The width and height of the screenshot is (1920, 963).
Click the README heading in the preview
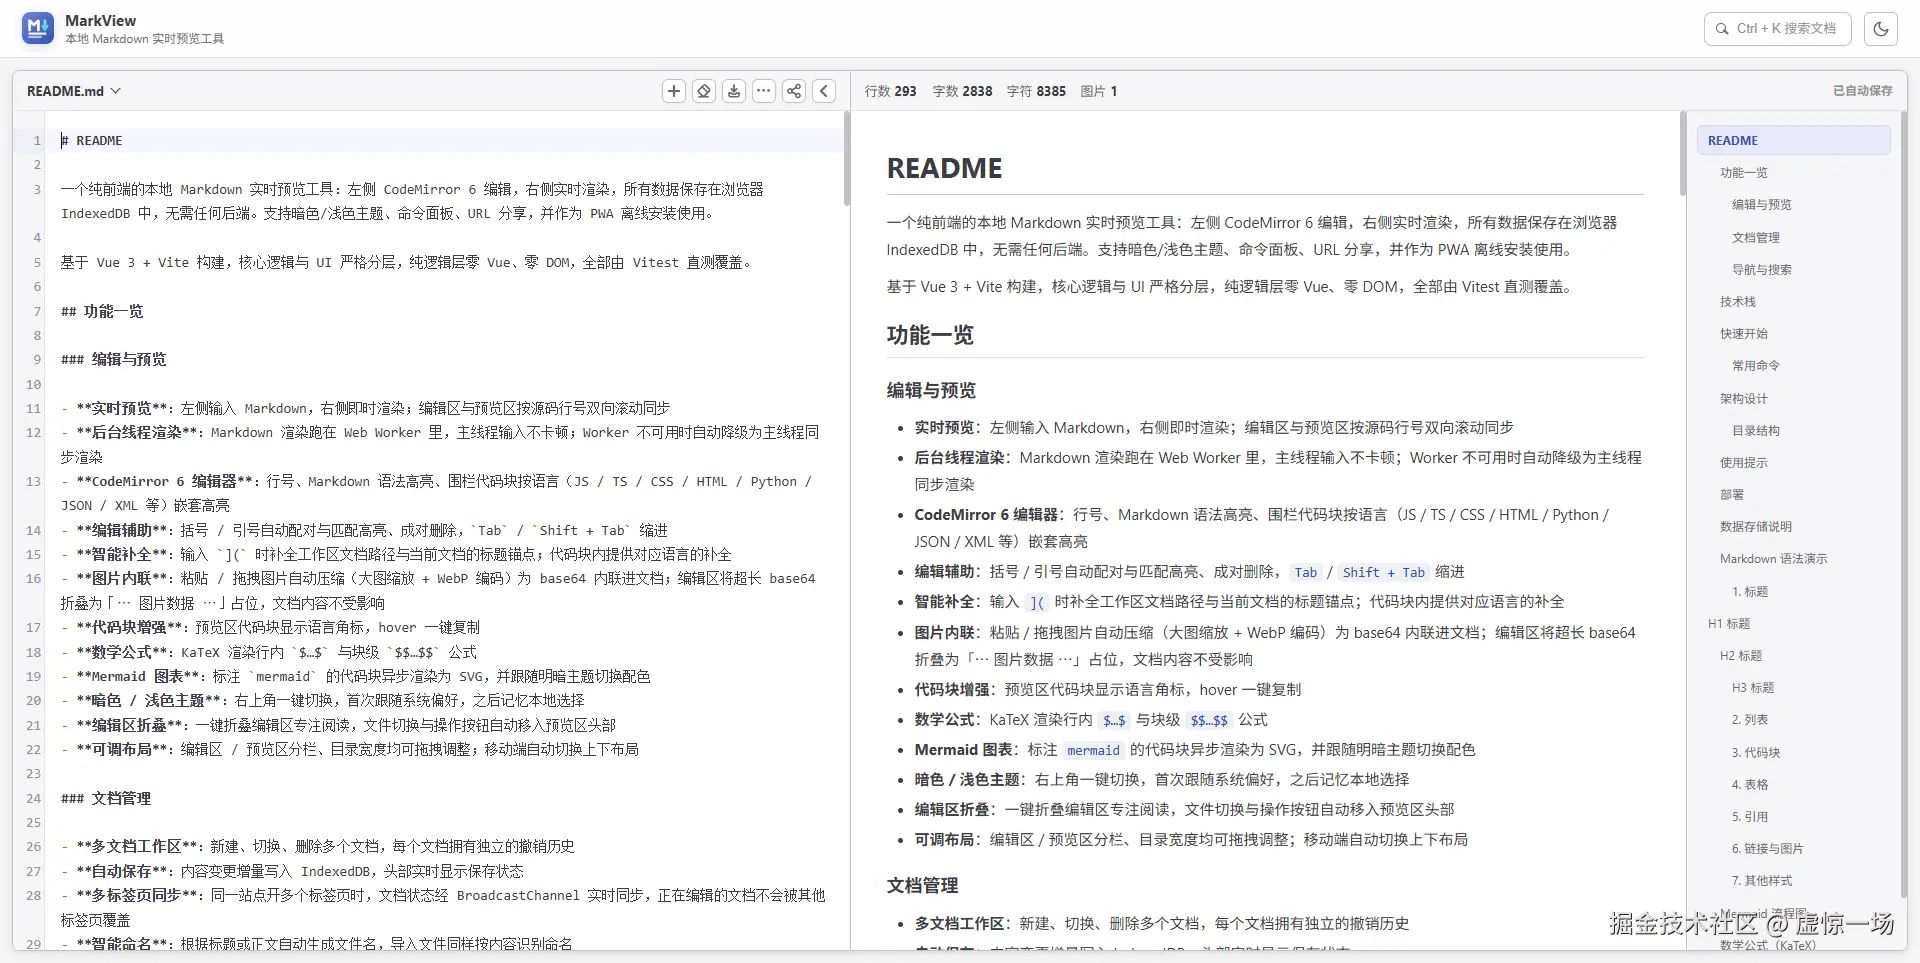coord(944,168)
